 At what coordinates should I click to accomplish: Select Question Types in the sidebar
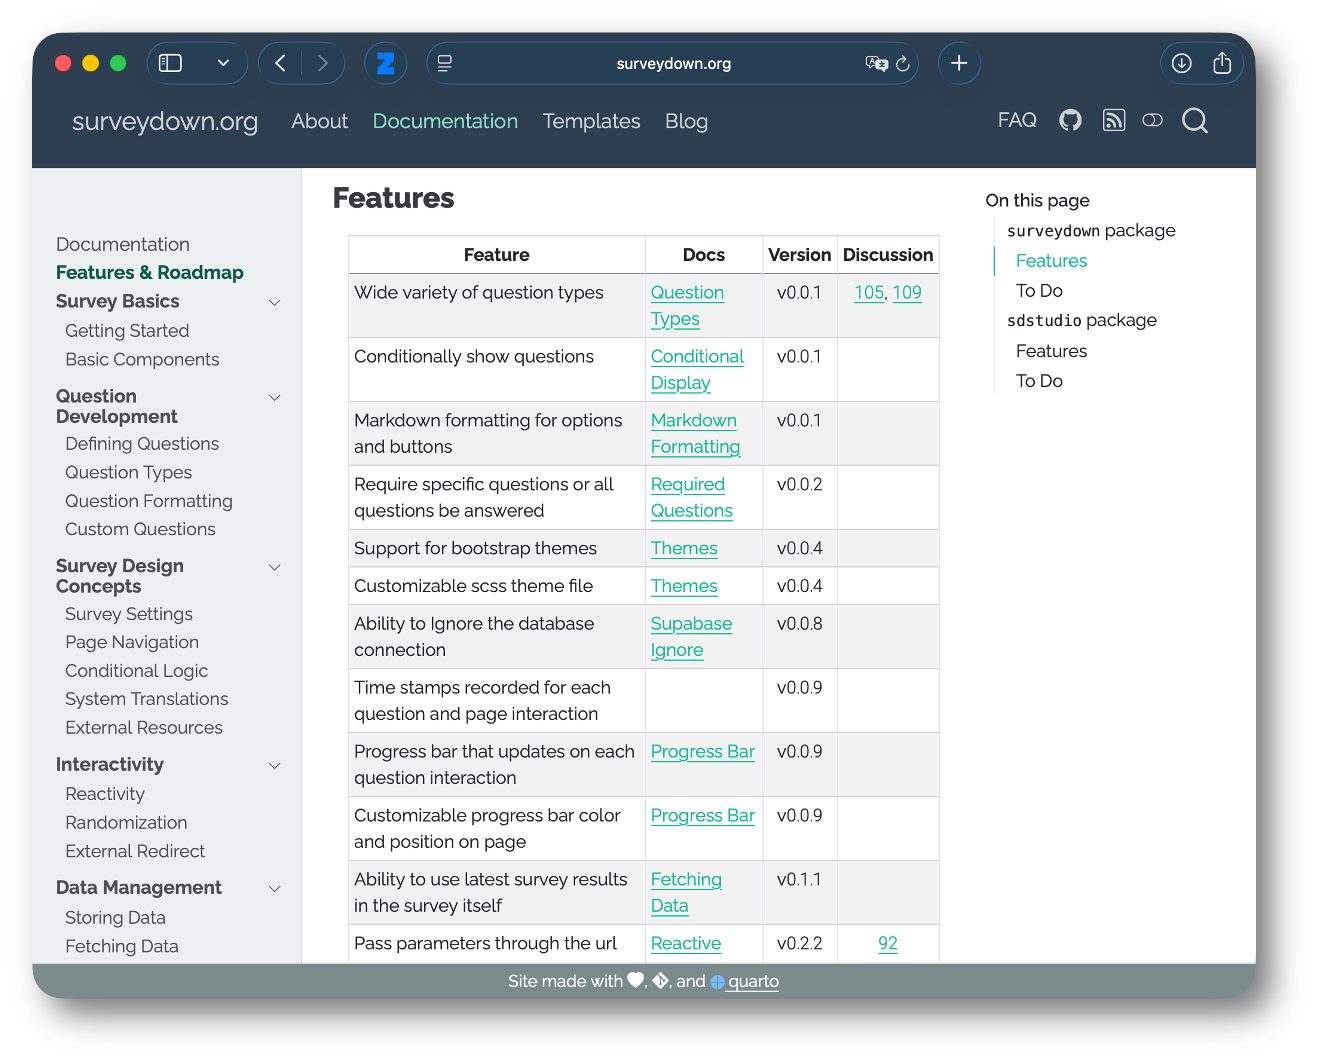tap(128, 472)
